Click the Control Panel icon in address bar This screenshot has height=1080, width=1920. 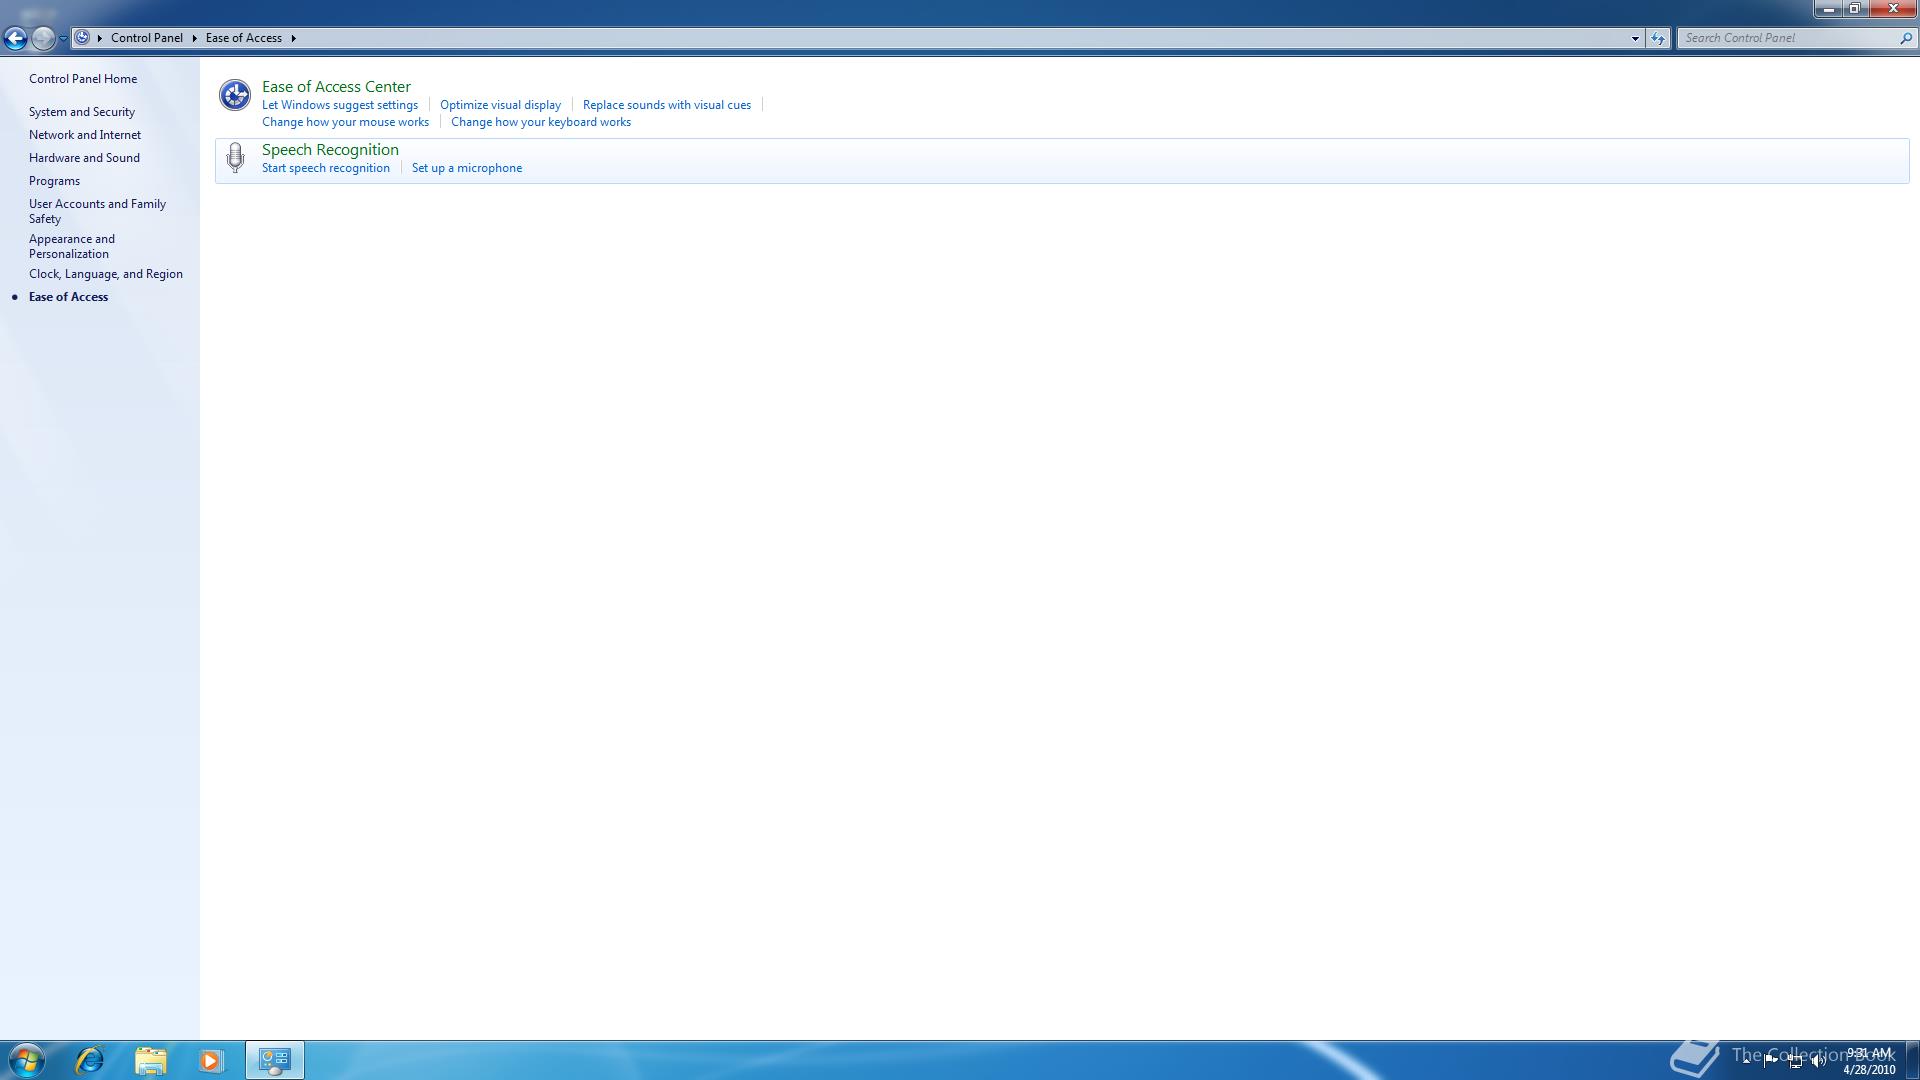(82, 37)
